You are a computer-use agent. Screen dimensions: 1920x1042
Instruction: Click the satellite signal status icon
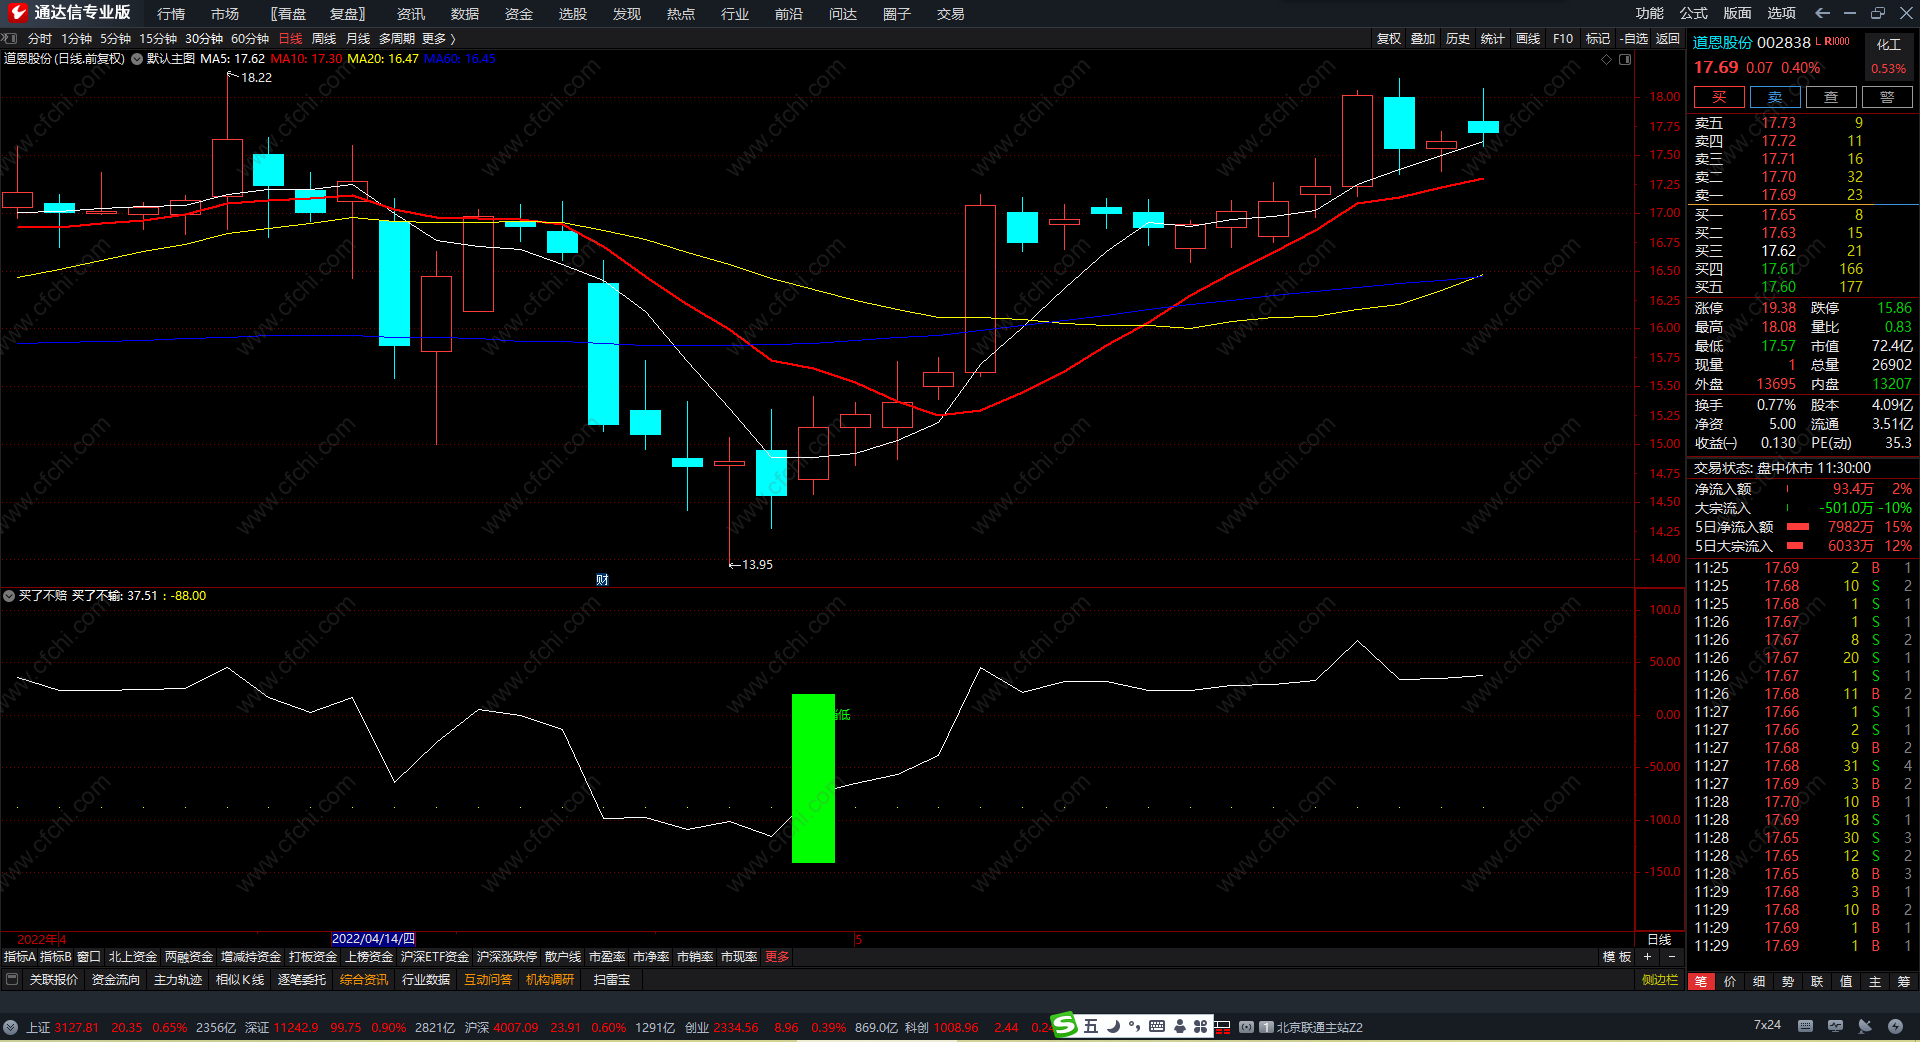tap(1865, 1026)
